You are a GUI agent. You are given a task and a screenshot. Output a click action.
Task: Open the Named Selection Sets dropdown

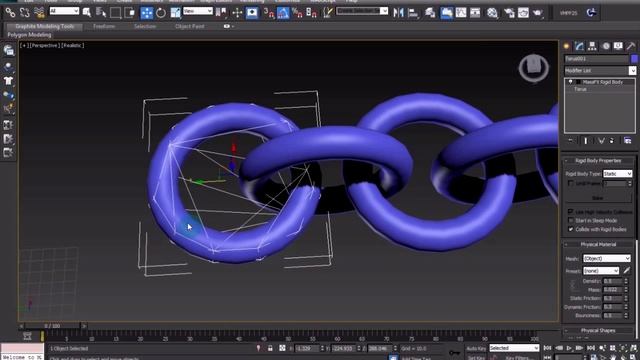click(362, 11)
